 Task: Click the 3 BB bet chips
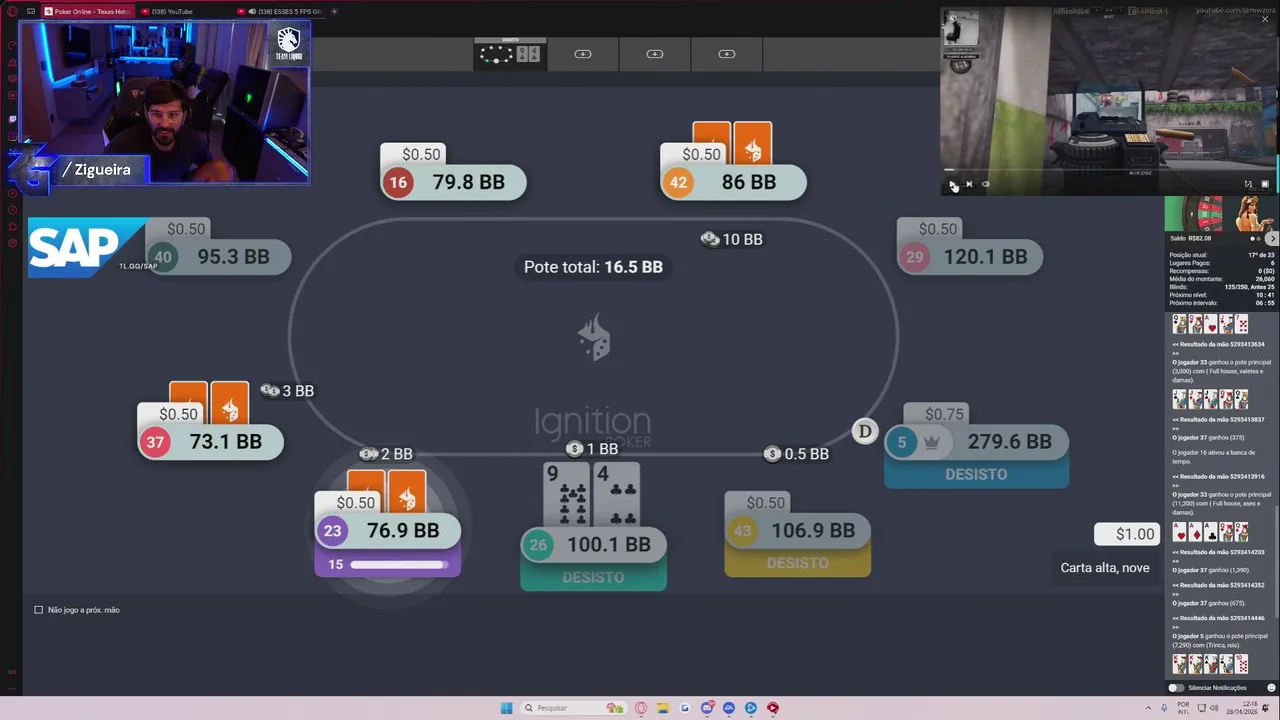(288, 391)
